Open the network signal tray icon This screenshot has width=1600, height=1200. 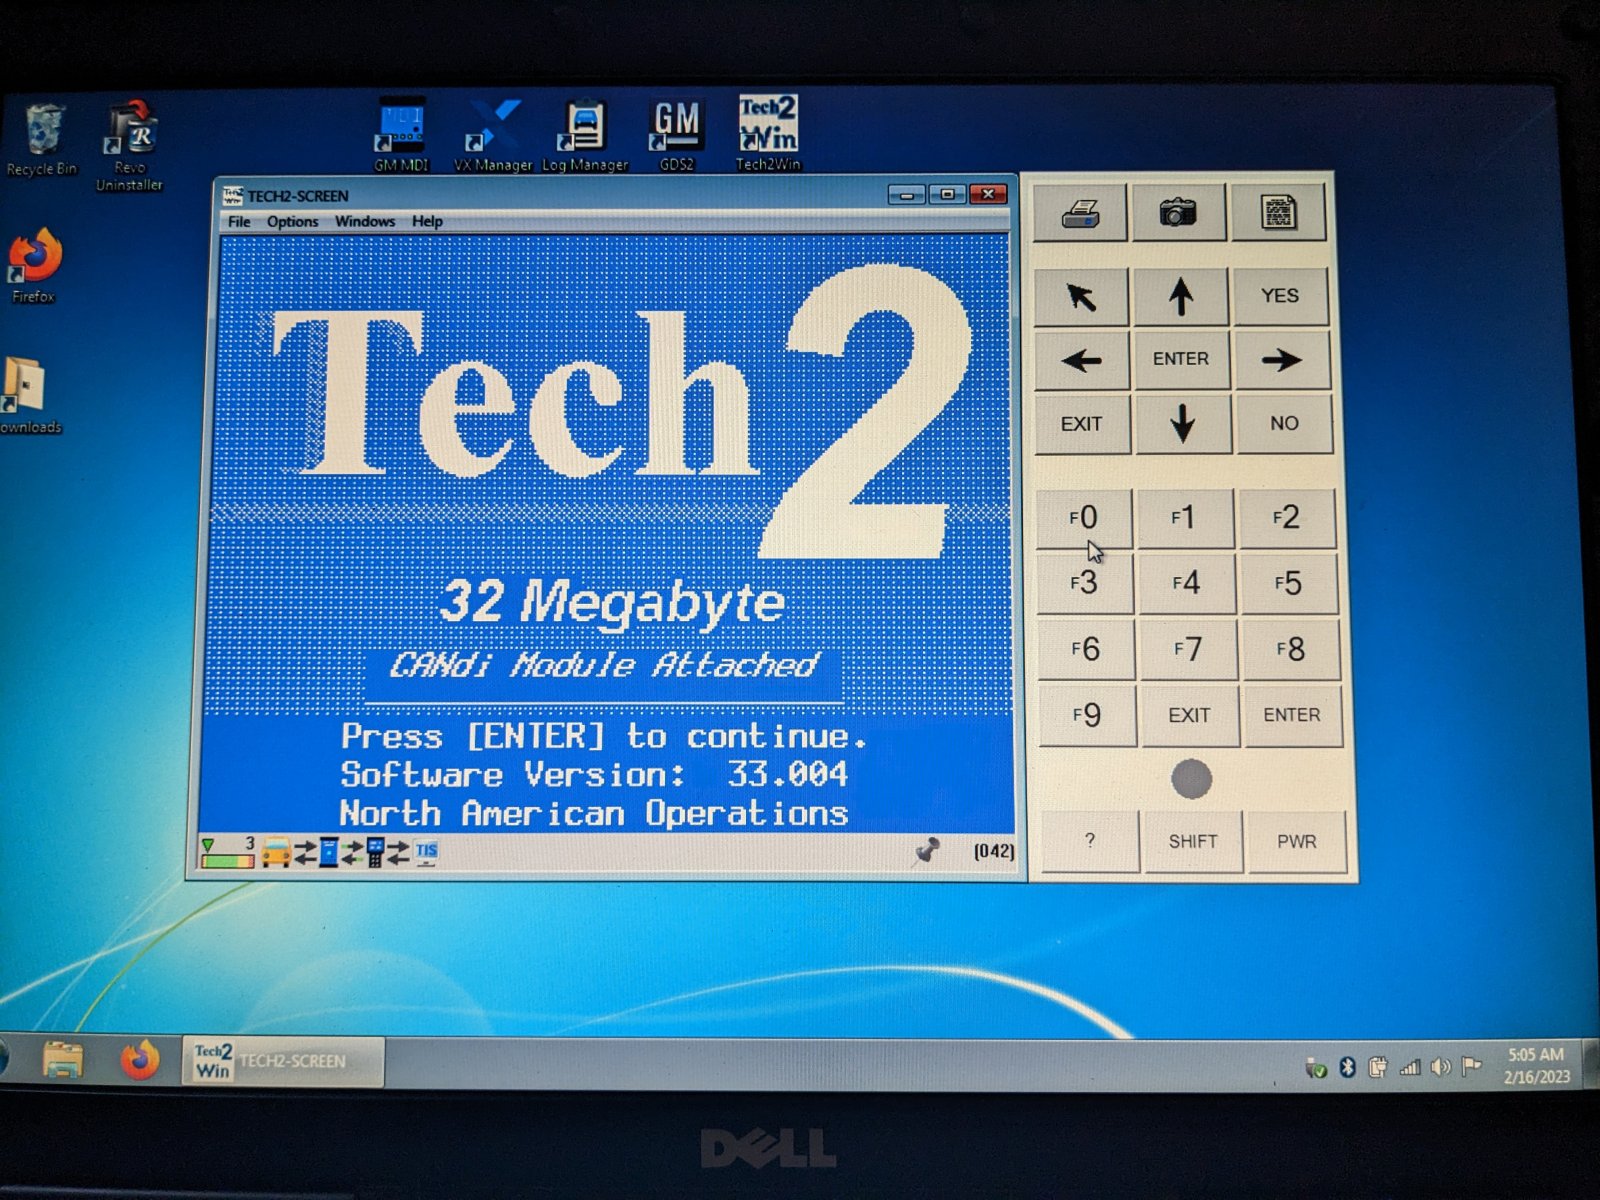pyautogui.click(x=1410, y=1068)
